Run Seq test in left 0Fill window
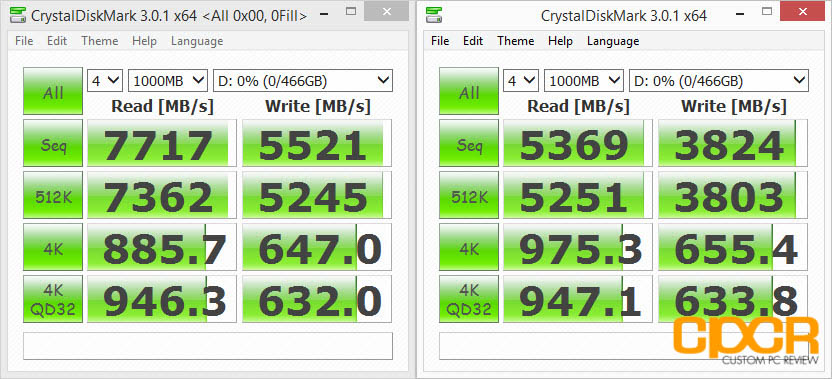Image resolution: width=832 pixels, height=379 pixels. [x=53, y=143]
